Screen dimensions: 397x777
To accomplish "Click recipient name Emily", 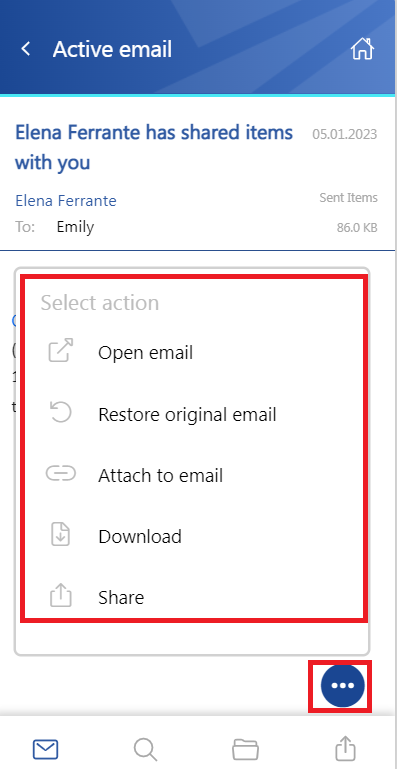I will 75,227.
